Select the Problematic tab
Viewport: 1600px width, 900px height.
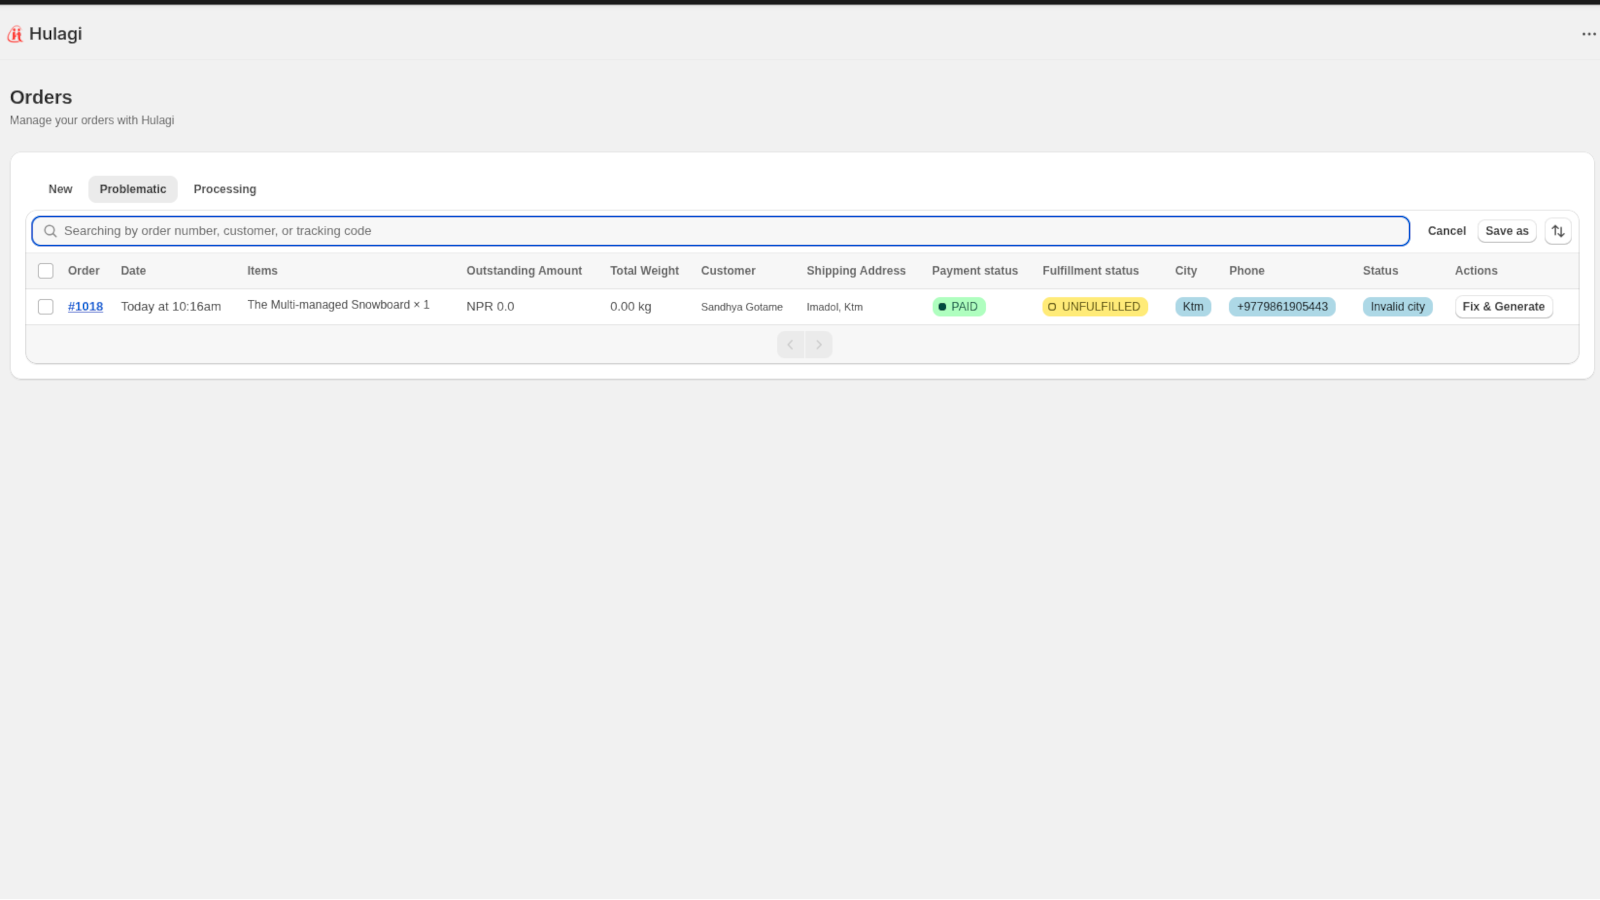pos(133,189)
